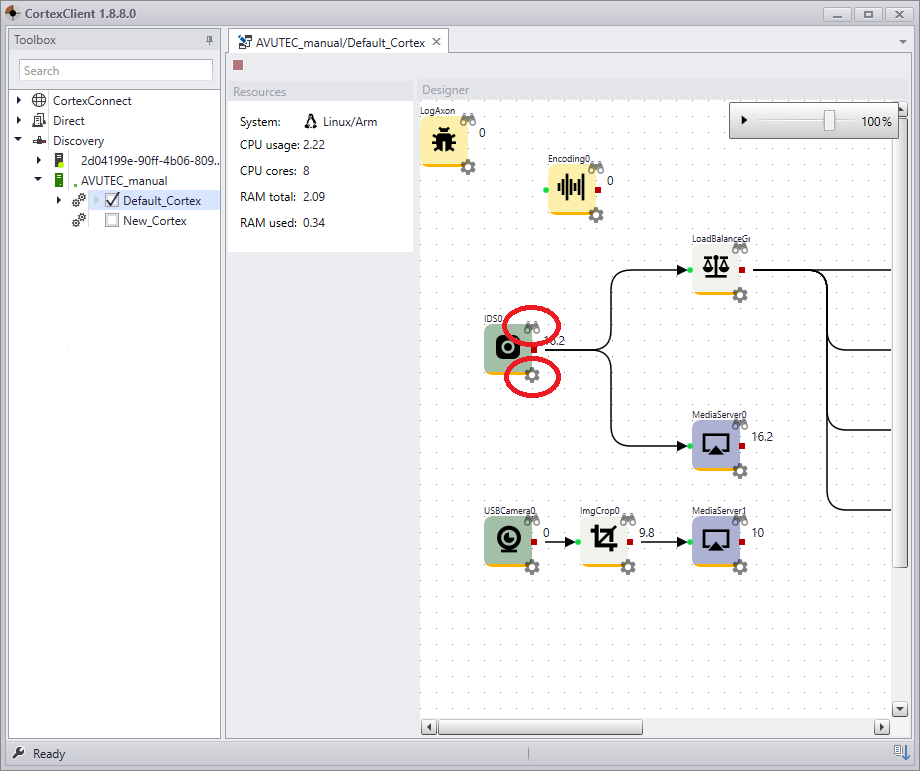Select the USBCamera0 webcam node
920x771 pixels.
point(508,540)
